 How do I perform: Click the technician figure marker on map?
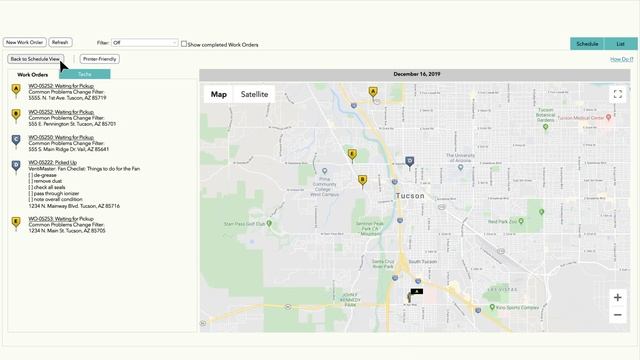(x=410, y=297)
